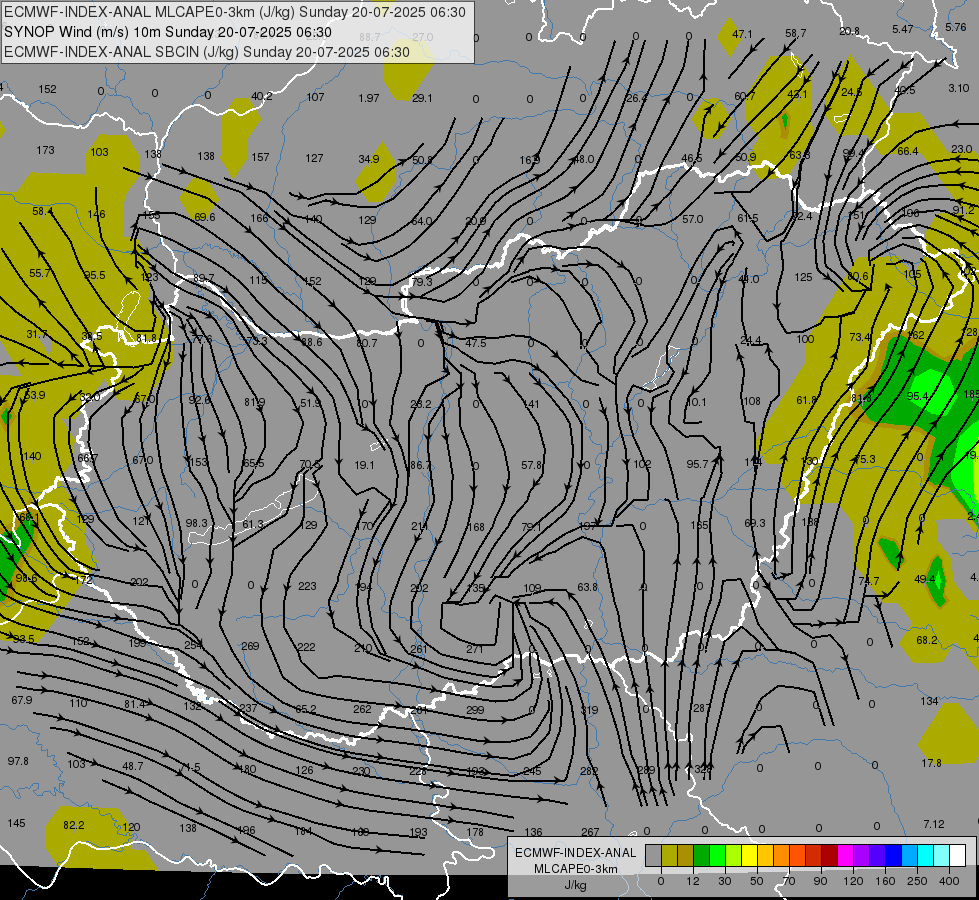Image resolution: width=979 pixels, height=900 pixels.
Task: Click the map value 17.8
Action: [931, 763]
